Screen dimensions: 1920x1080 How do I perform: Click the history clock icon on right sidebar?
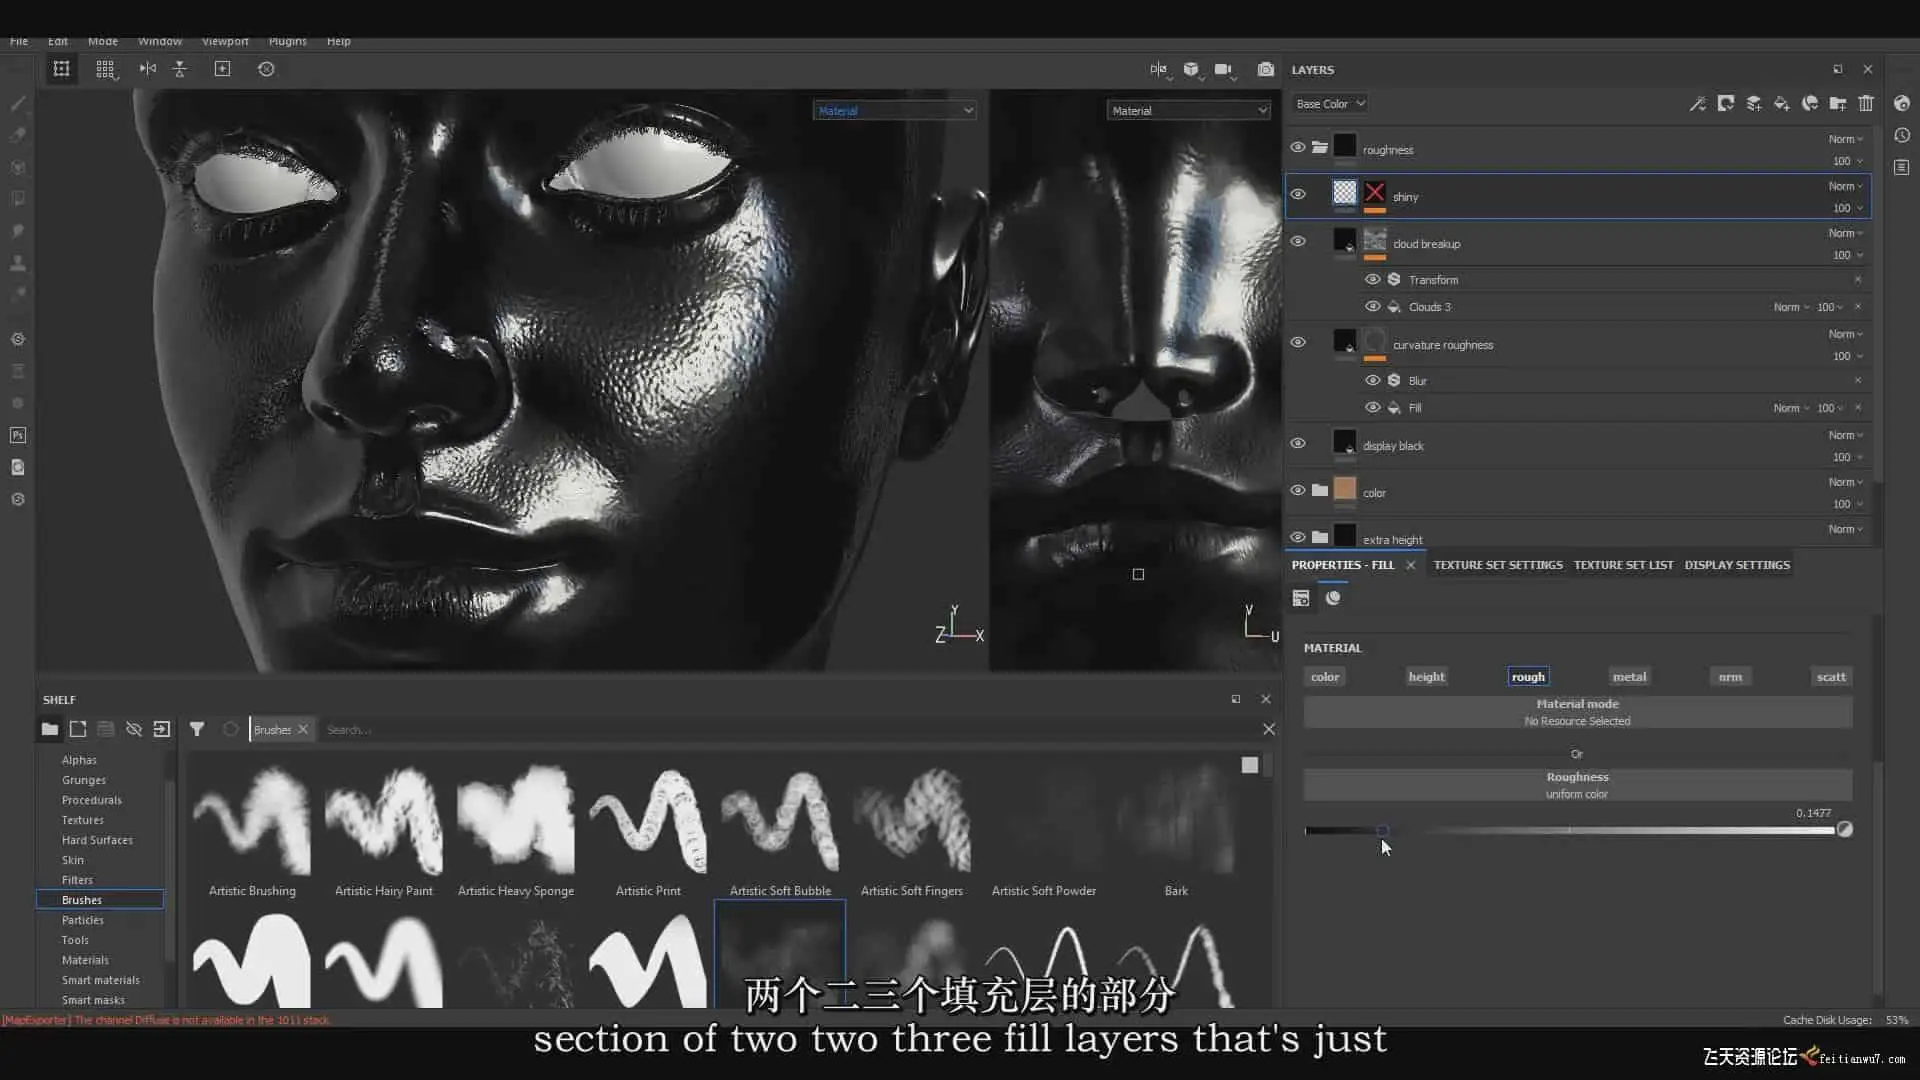[x=1902, y=135]
